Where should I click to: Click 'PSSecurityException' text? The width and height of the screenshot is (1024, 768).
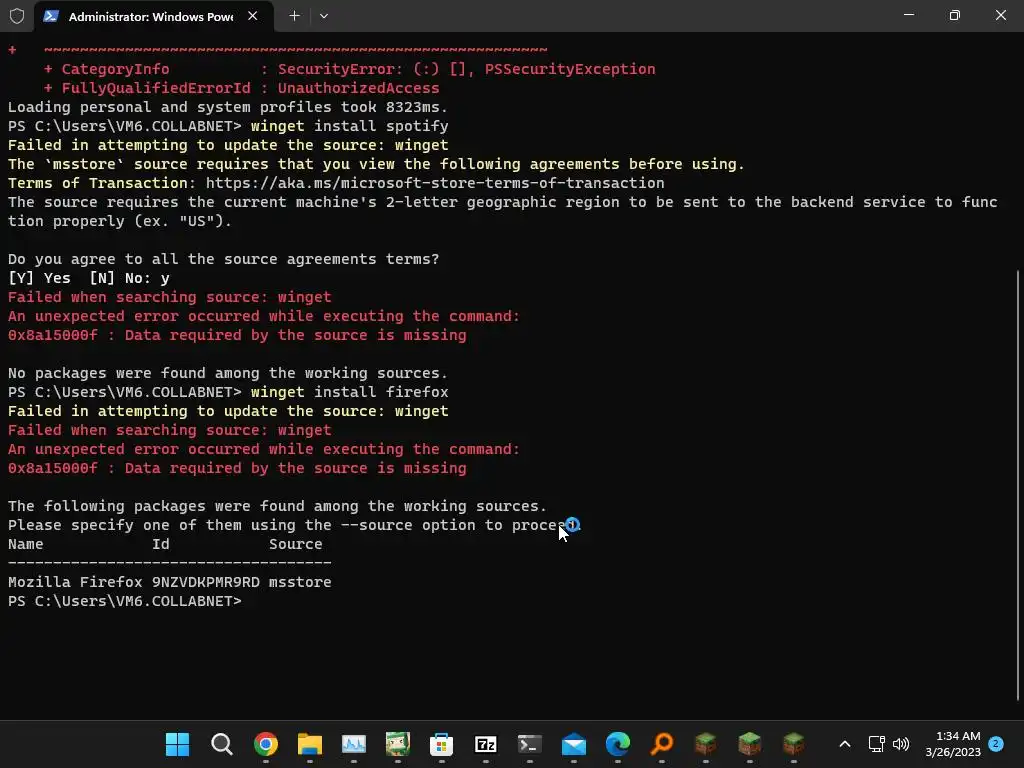(569, 69)
